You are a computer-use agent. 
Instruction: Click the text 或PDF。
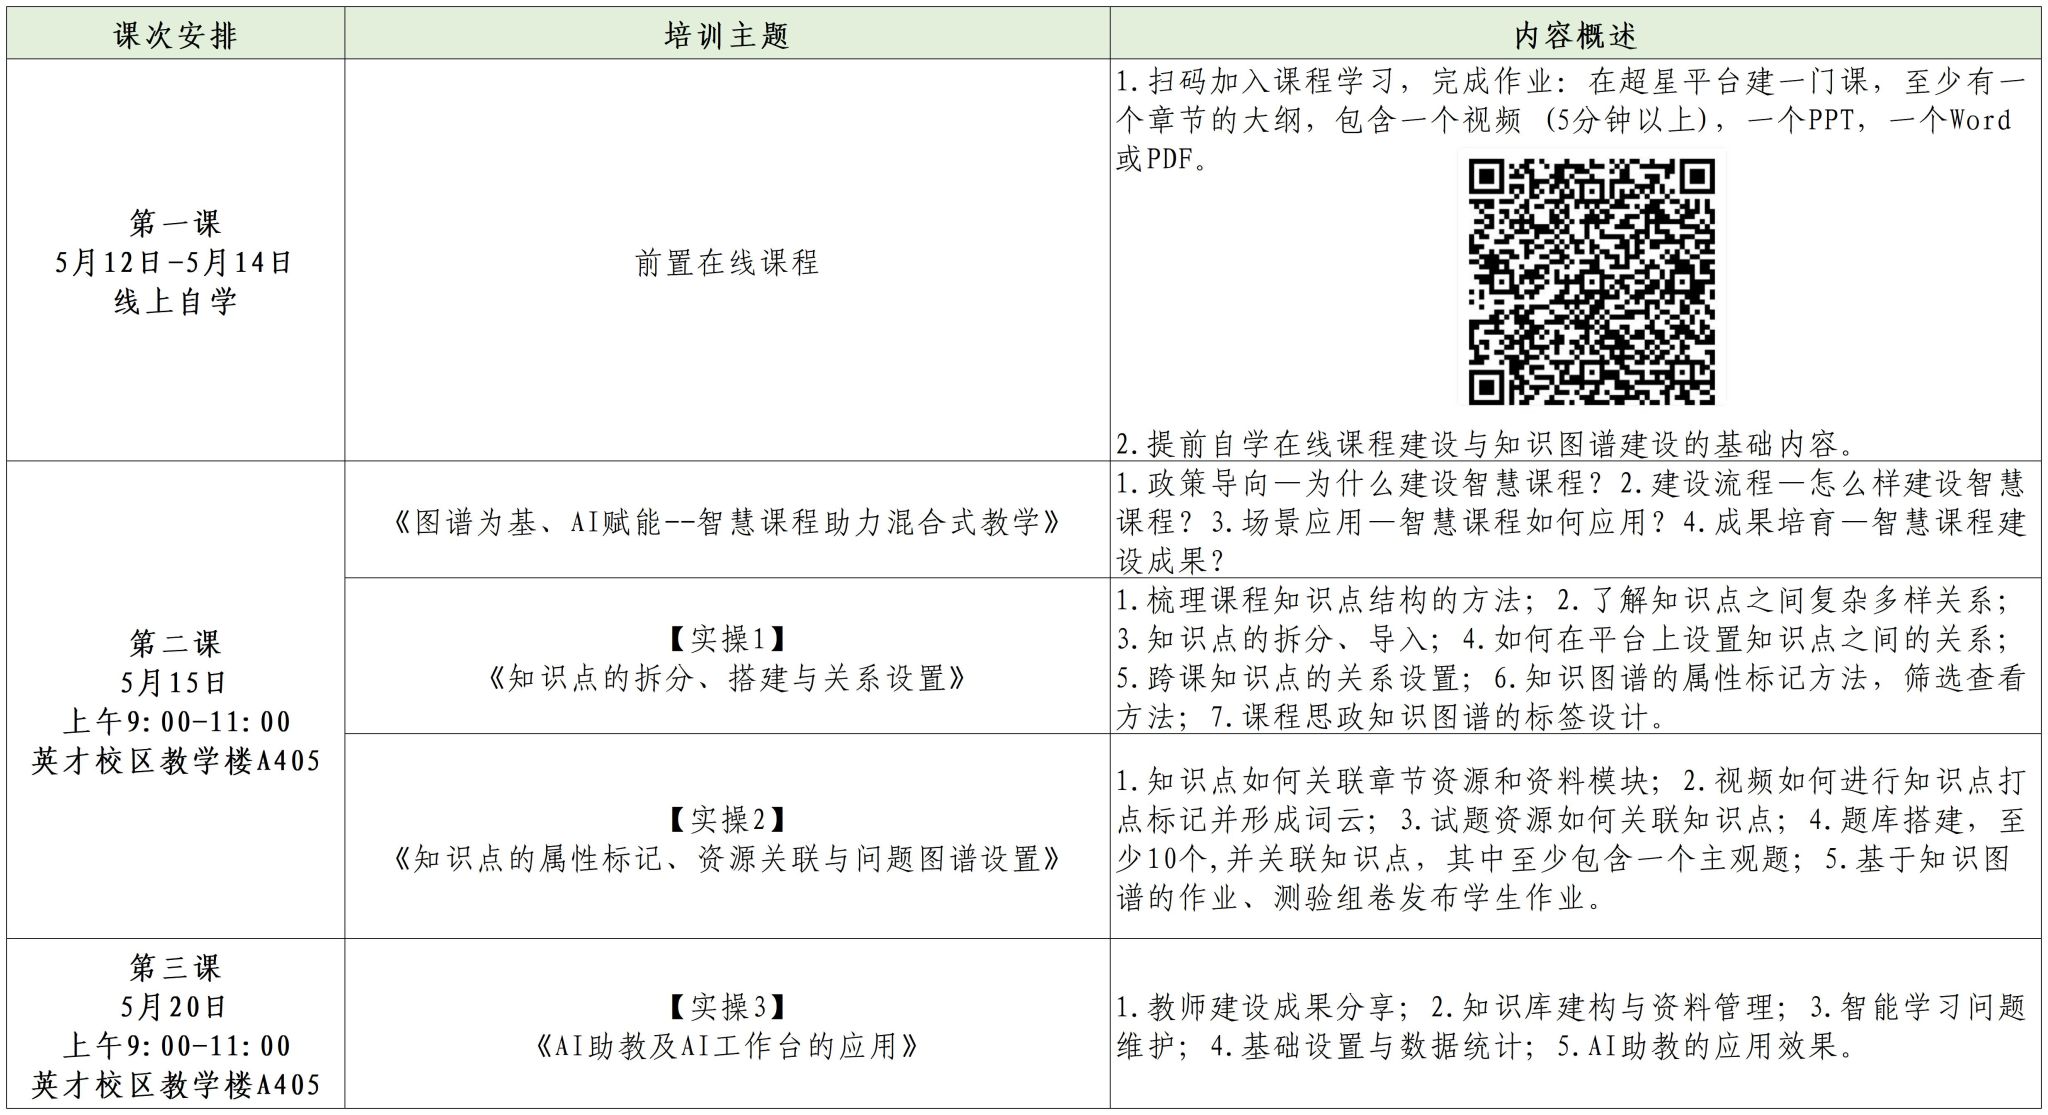click(x=1163, y=159)
